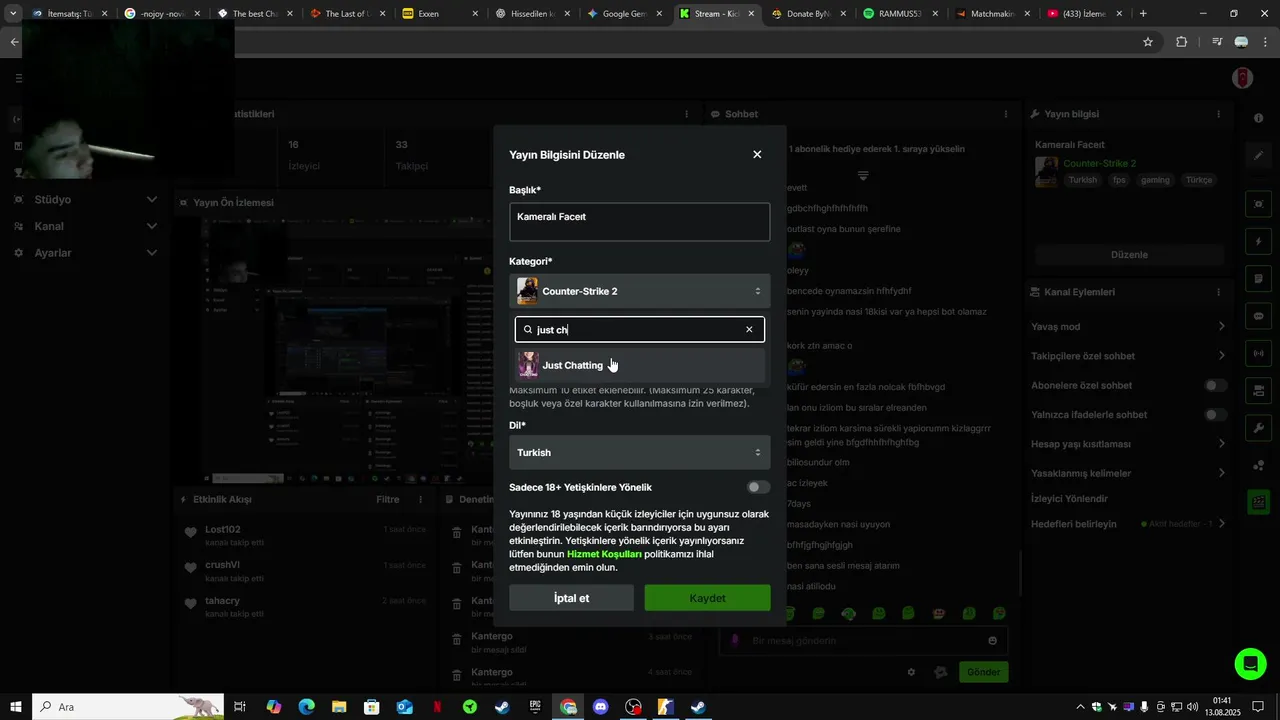
Task: Toggle Abonelere özel sohbet switch
Action: pos(1215,385)
